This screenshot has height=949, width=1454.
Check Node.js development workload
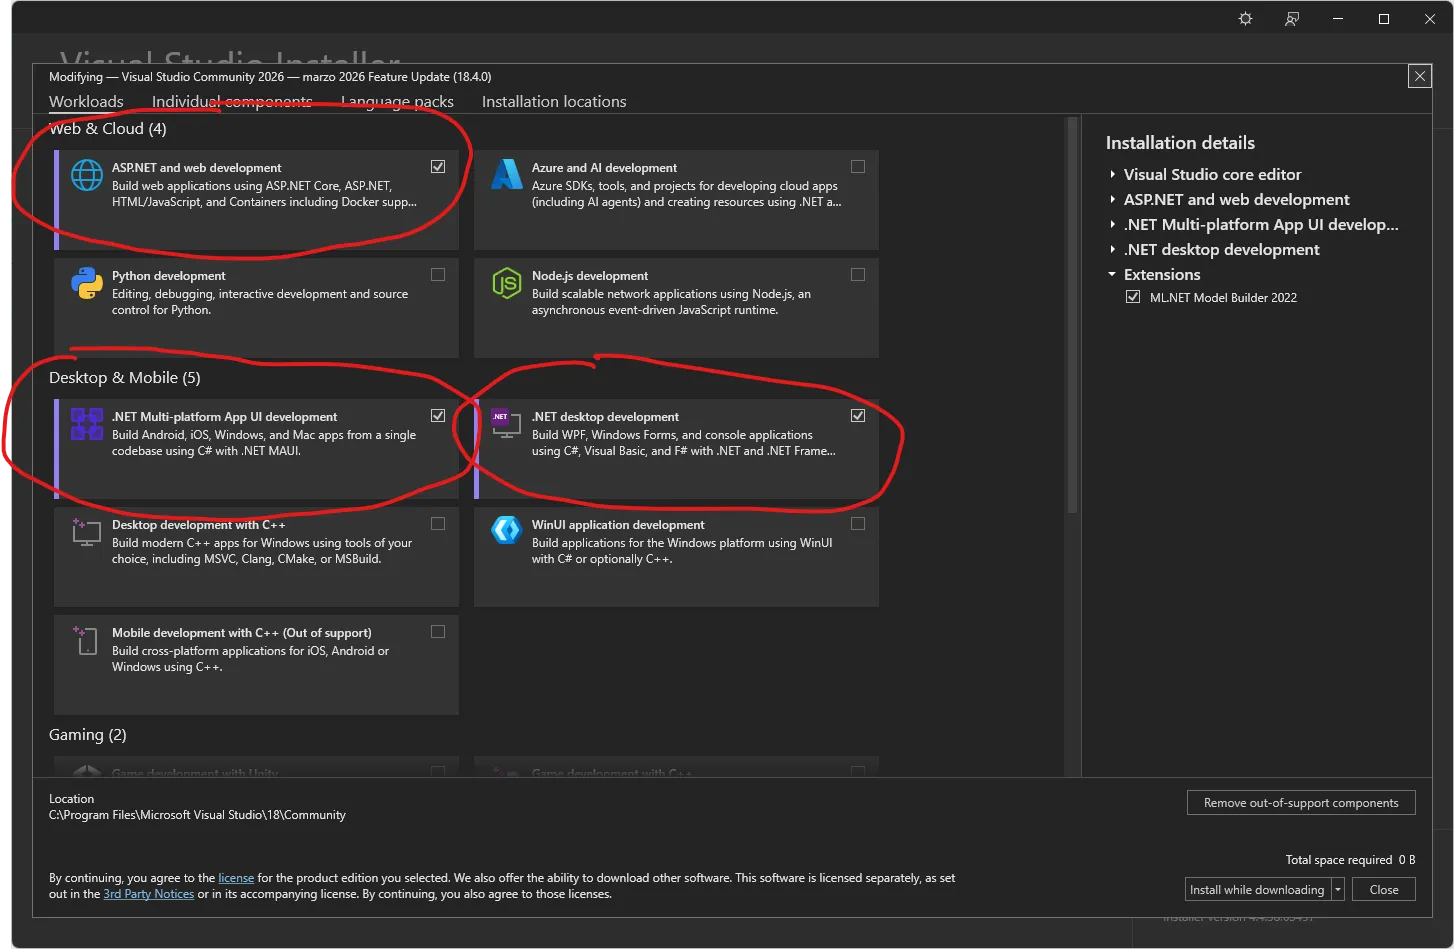(858, 275)
